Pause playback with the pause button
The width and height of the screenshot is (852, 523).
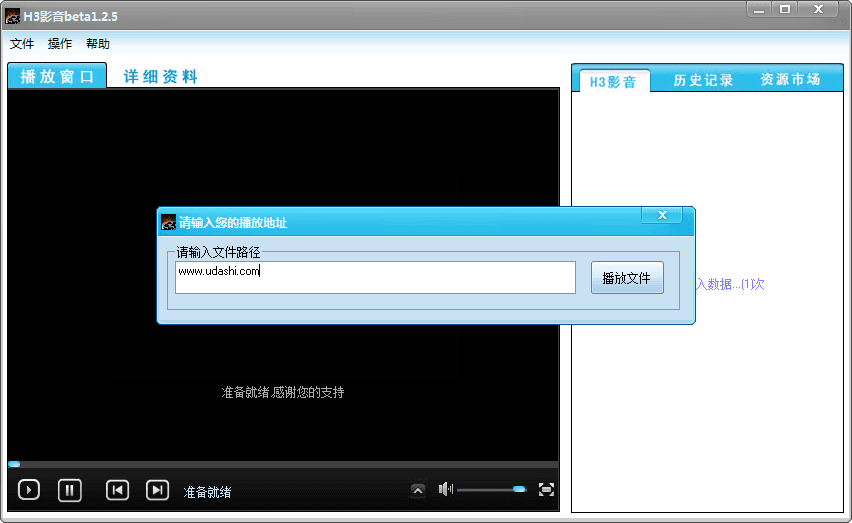click(x=69, y=490)
